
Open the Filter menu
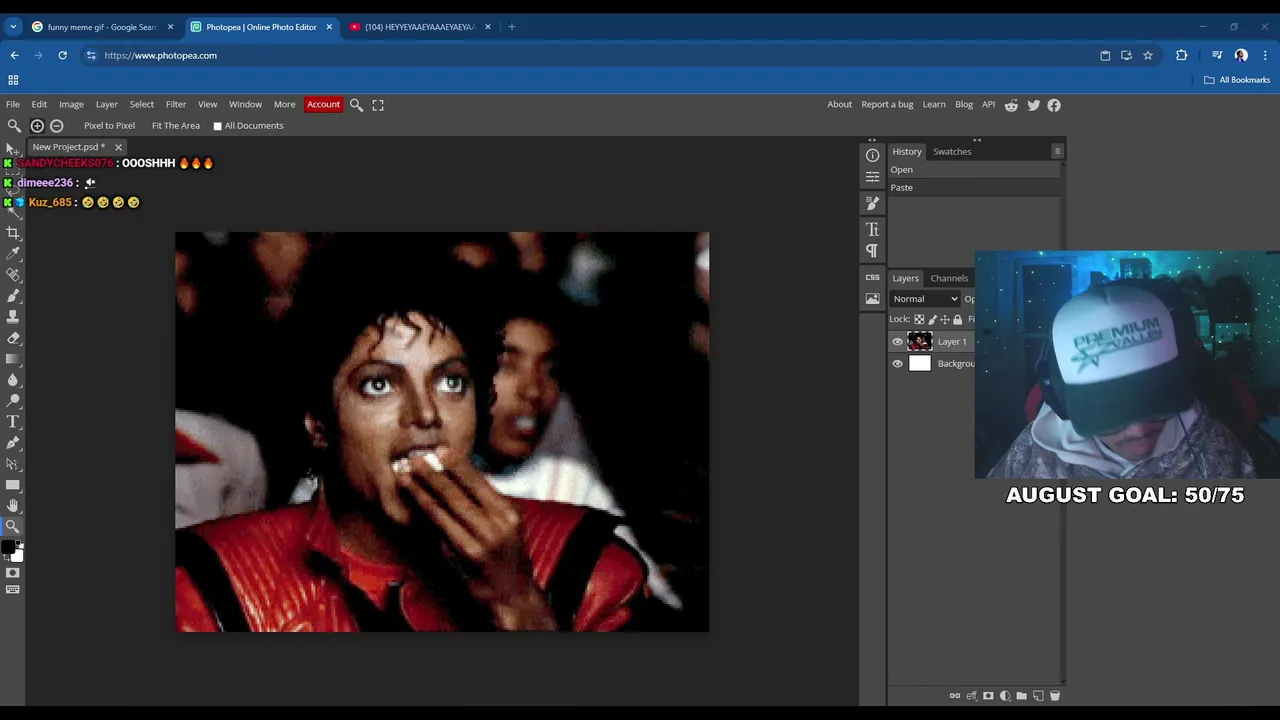tap(176, 105)
